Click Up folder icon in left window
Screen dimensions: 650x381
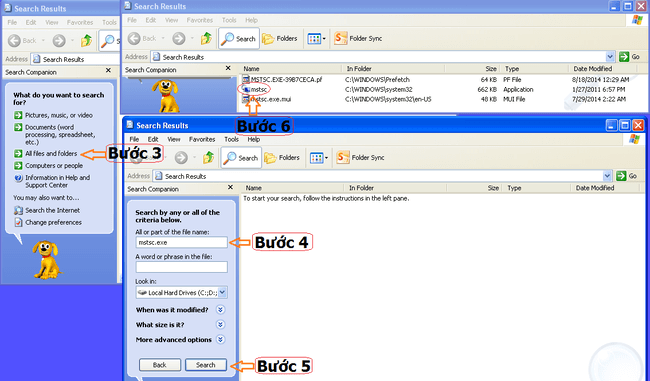[x=86, y=41]
